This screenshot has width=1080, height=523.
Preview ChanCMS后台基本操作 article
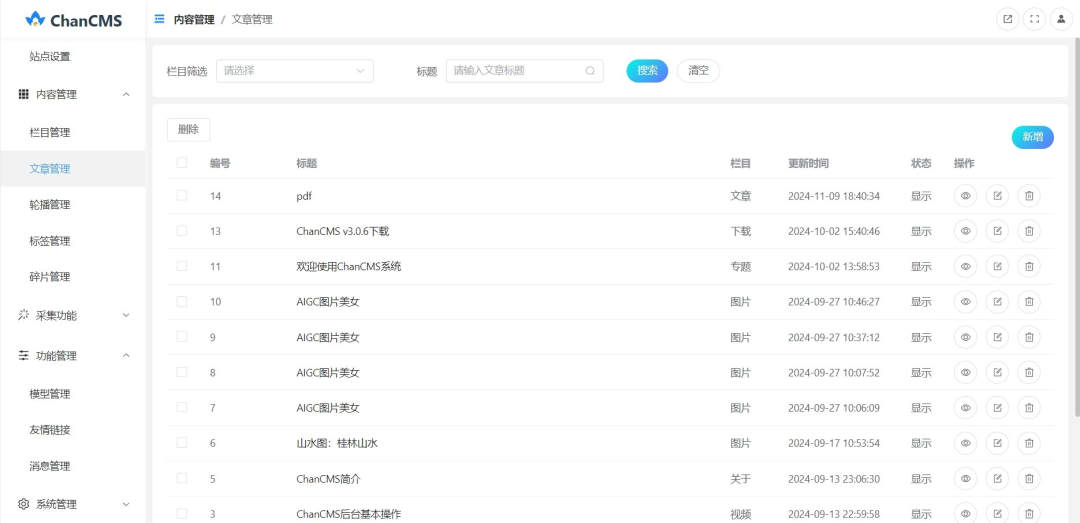[x=966, y=513]
